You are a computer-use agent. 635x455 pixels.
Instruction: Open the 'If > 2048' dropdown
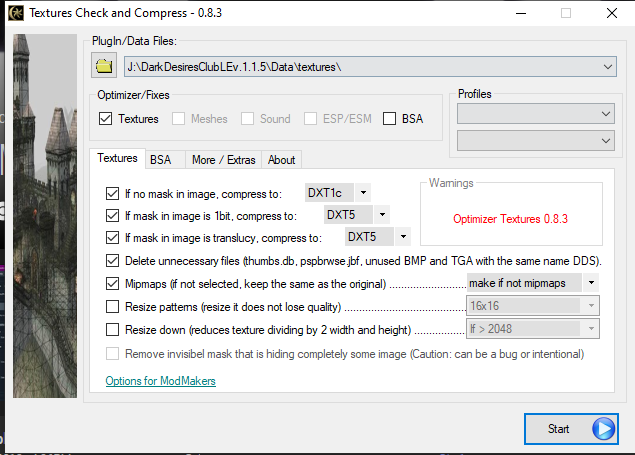tap(591, 329)
